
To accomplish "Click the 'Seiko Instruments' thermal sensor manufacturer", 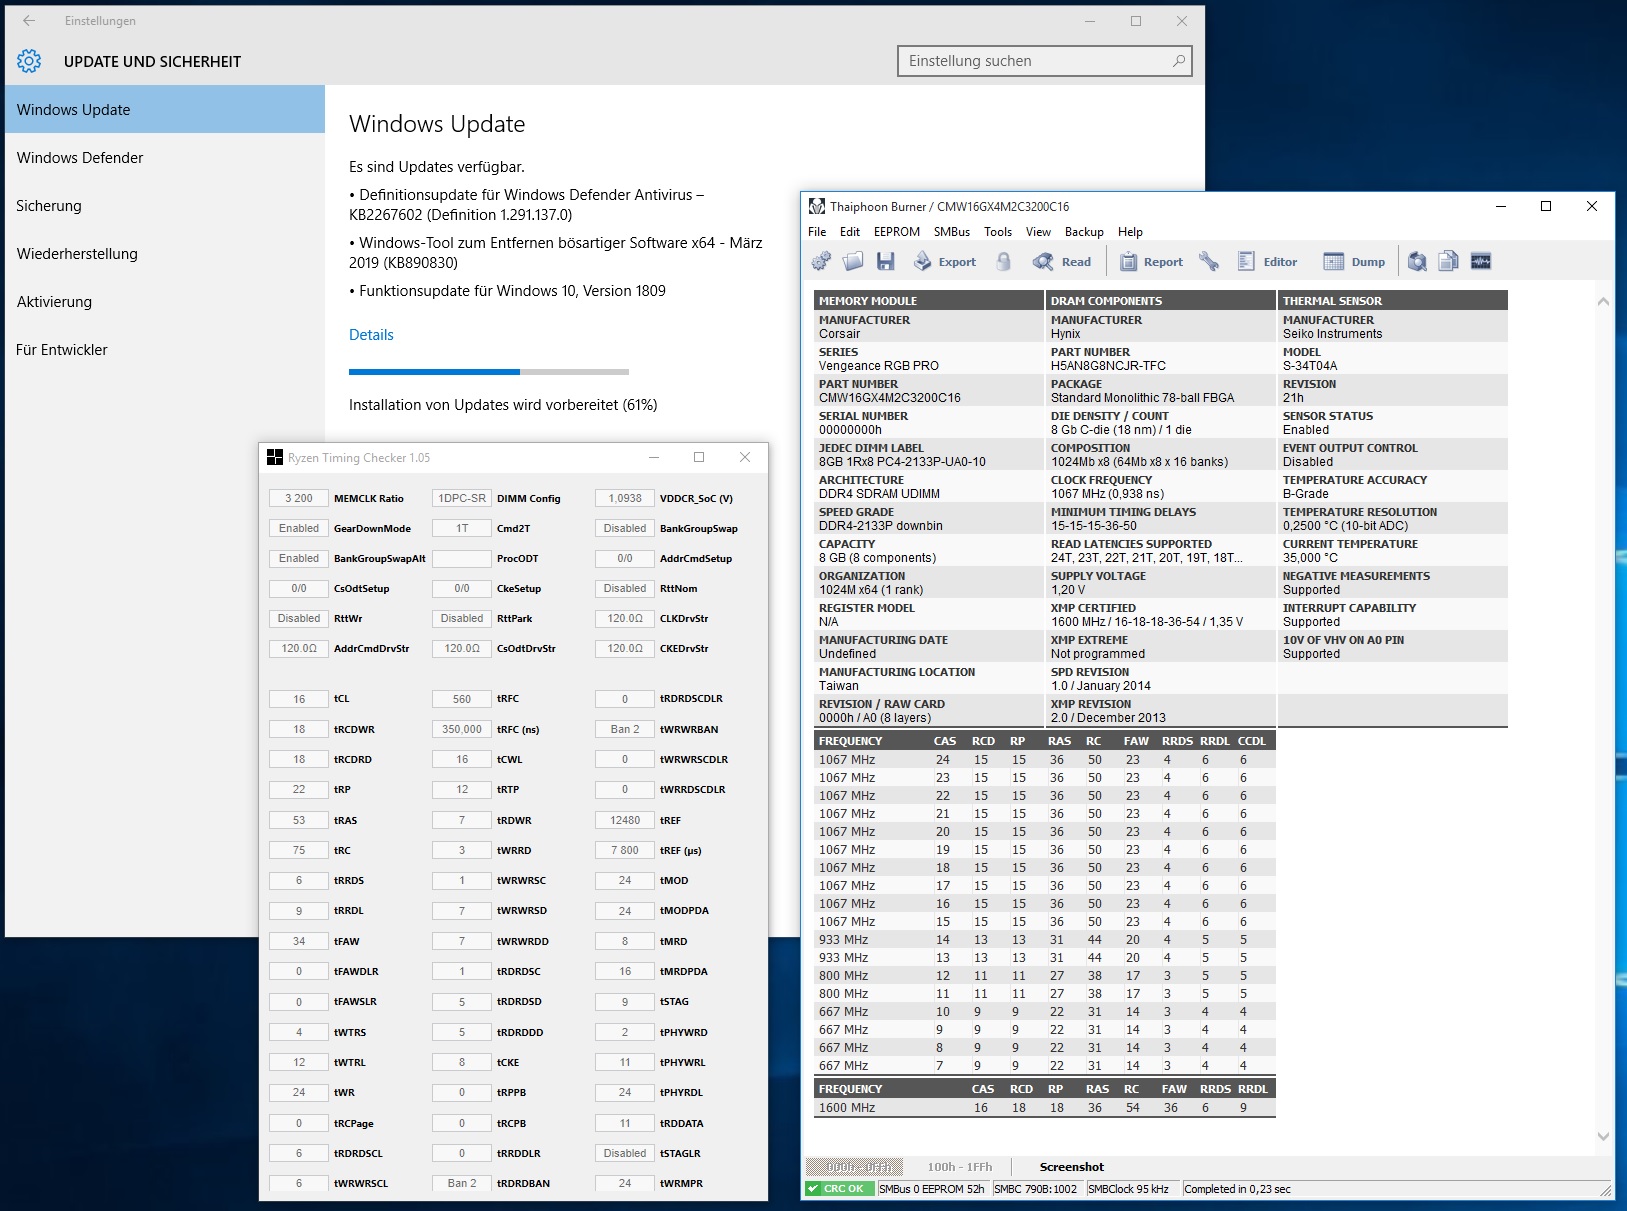I will click(1332, 334).
